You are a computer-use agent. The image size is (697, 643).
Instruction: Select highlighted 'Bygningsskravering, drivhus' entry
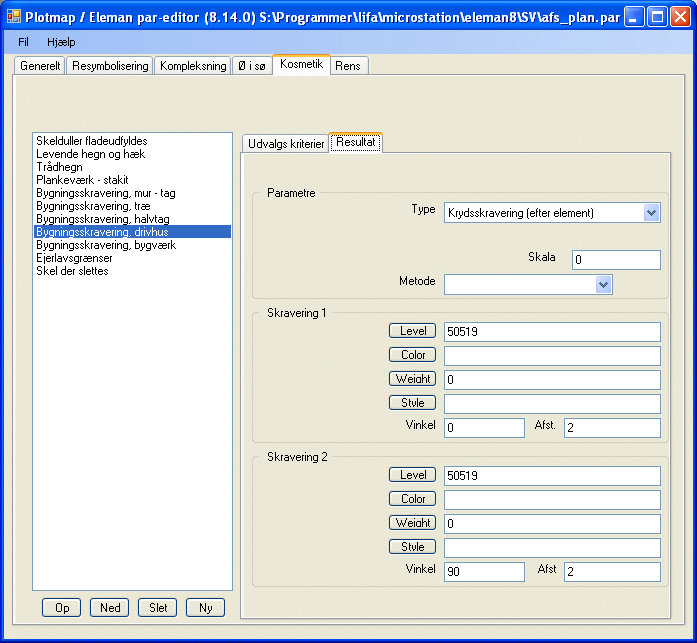click(132, 232)
